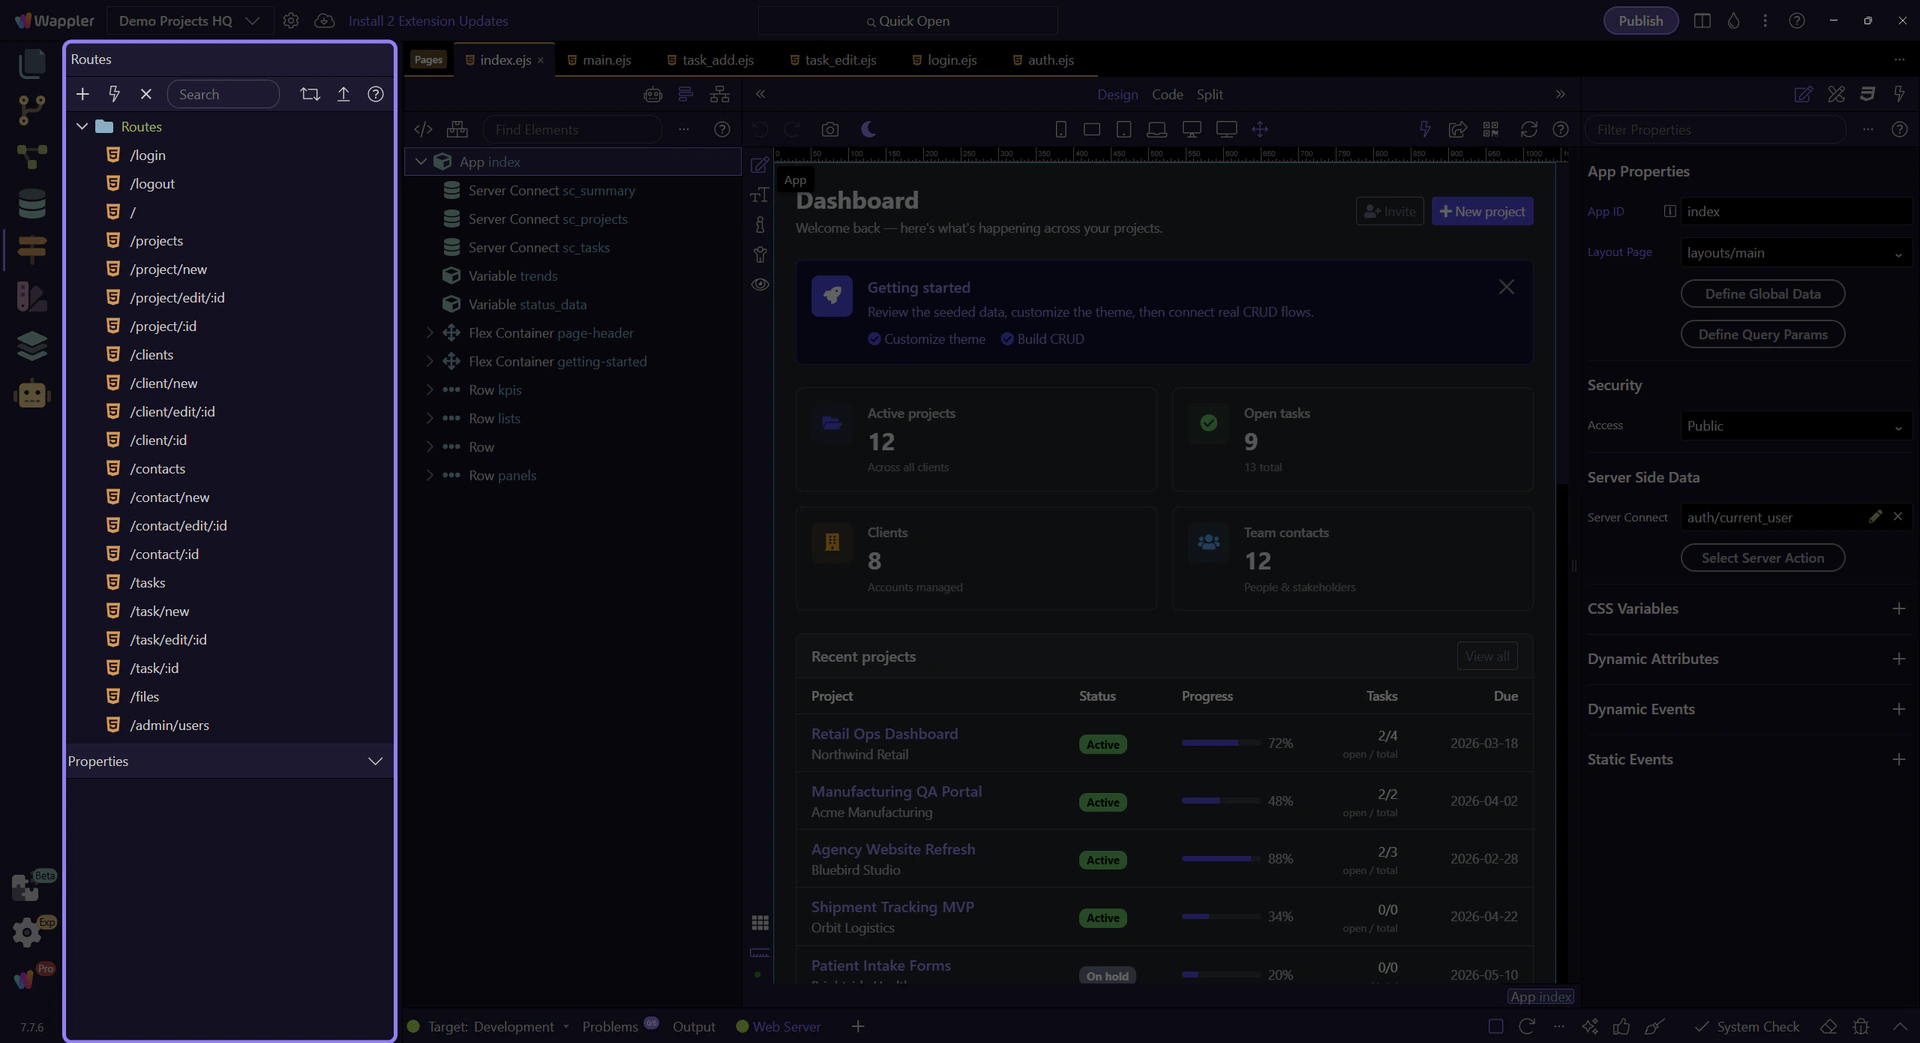Edit the Server Connect pencil icon

1875,517
